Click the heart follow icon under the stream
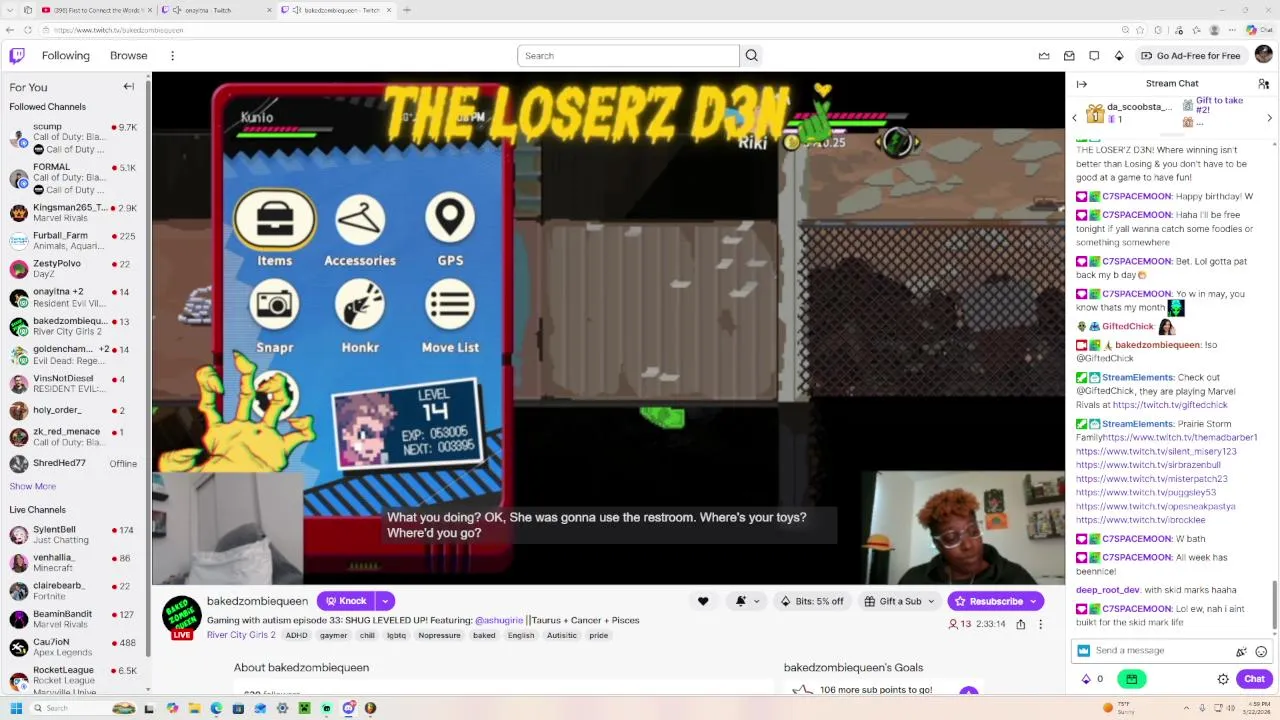Viewport: 1280px width, 720px height. (x=703, y=601)
